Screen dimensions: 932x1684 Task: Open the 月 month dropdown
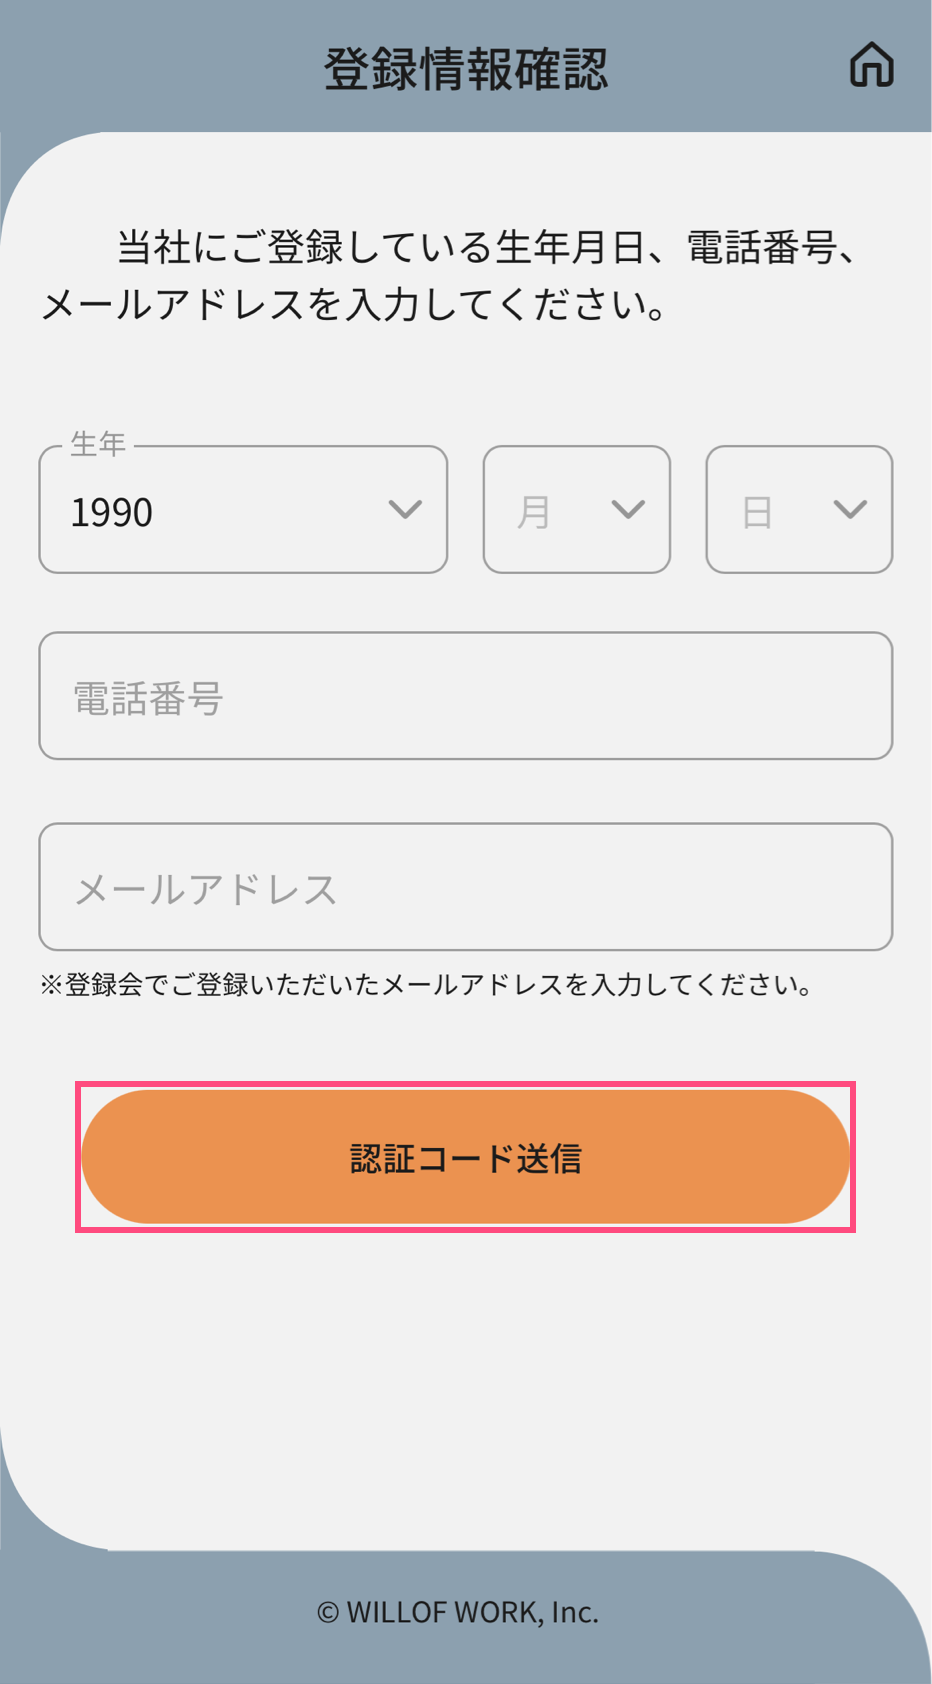click(576, 510)
